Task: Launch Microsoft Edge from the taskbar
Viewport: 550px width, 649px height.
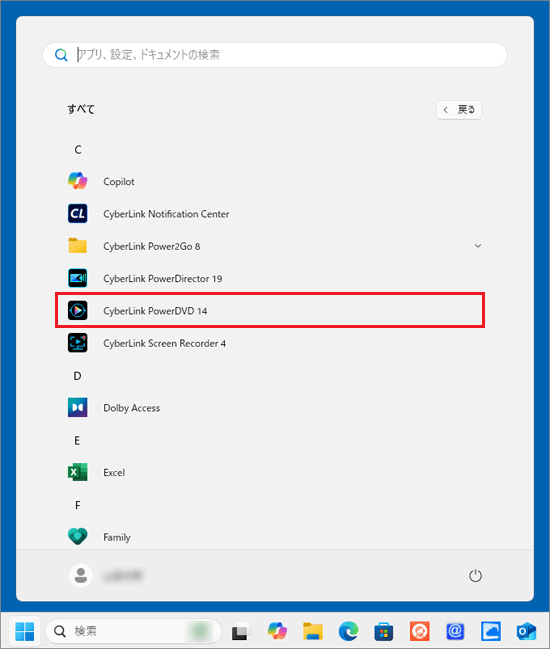Action: 348,631
